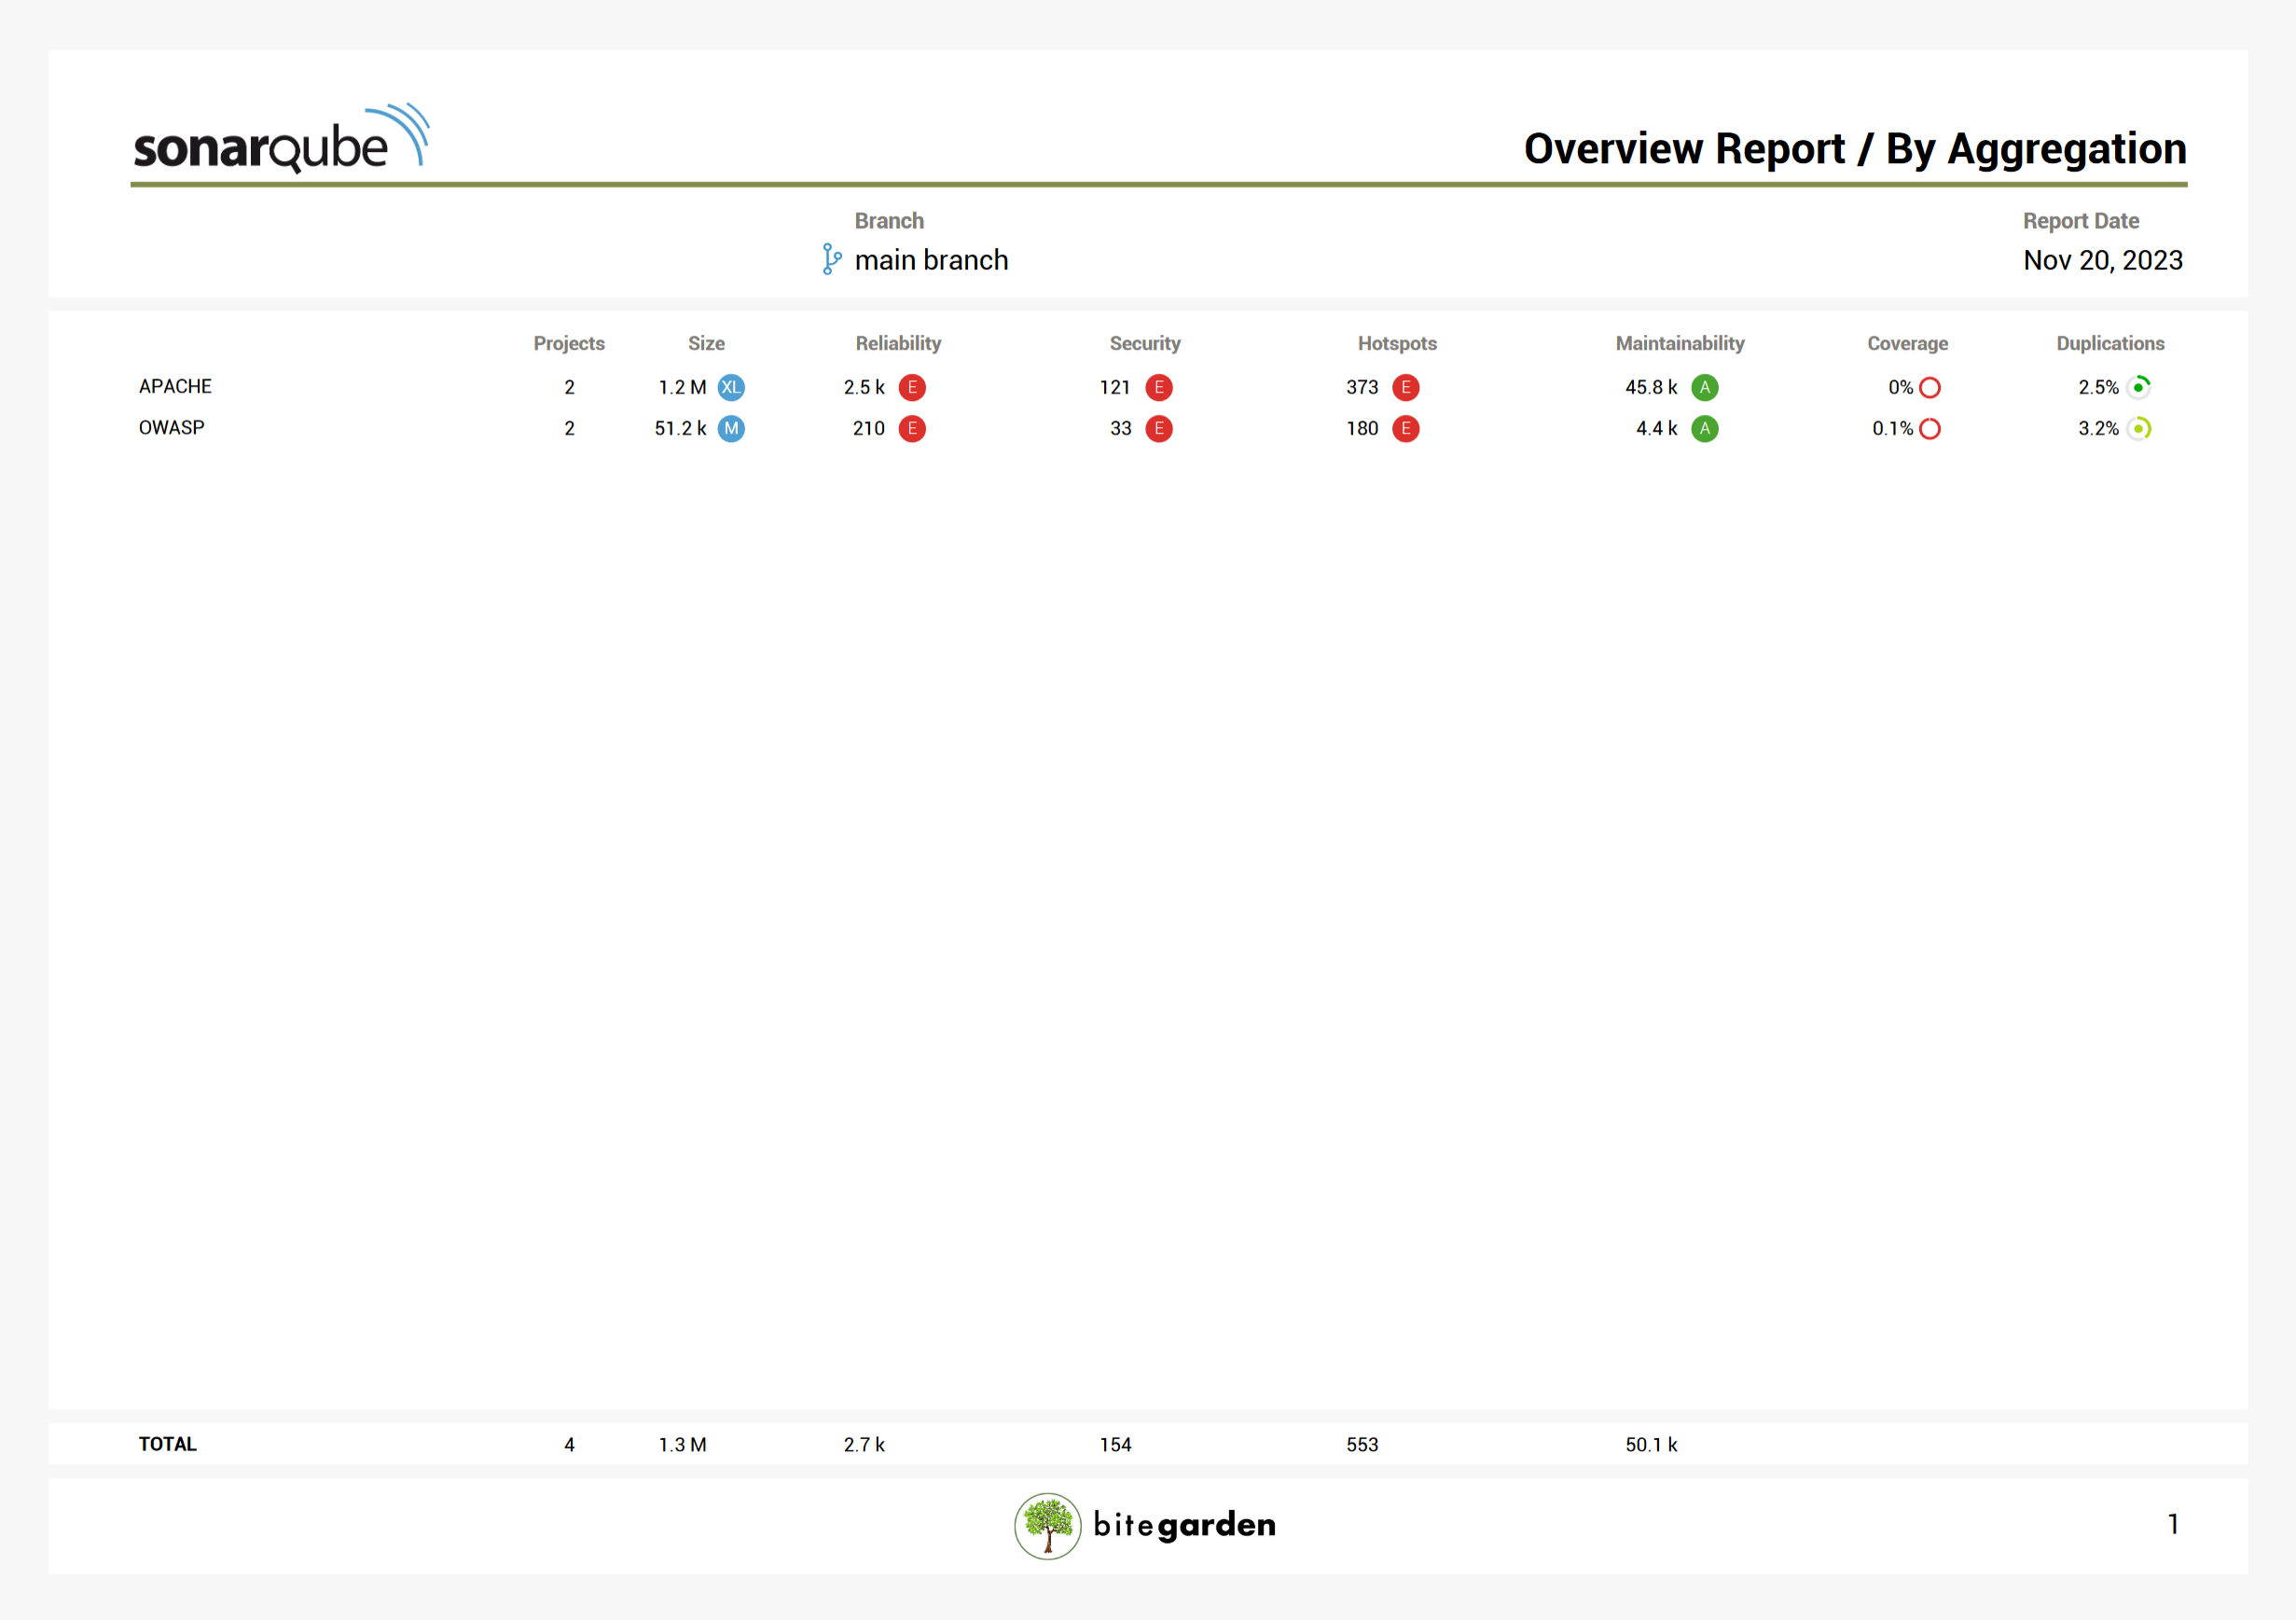Click report date Nov 20, 2023

pyautogui.click(x=2103, y=260)
